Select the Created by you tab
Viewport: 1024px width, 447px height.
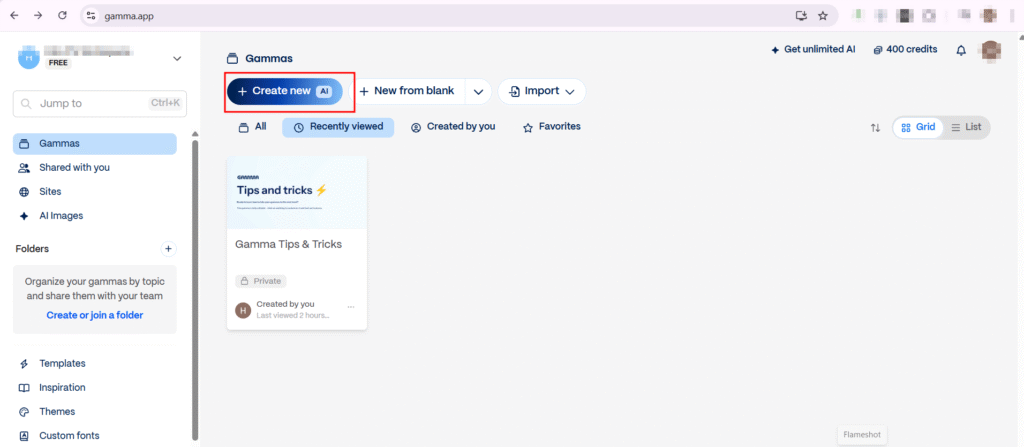[x=453, y=127]
